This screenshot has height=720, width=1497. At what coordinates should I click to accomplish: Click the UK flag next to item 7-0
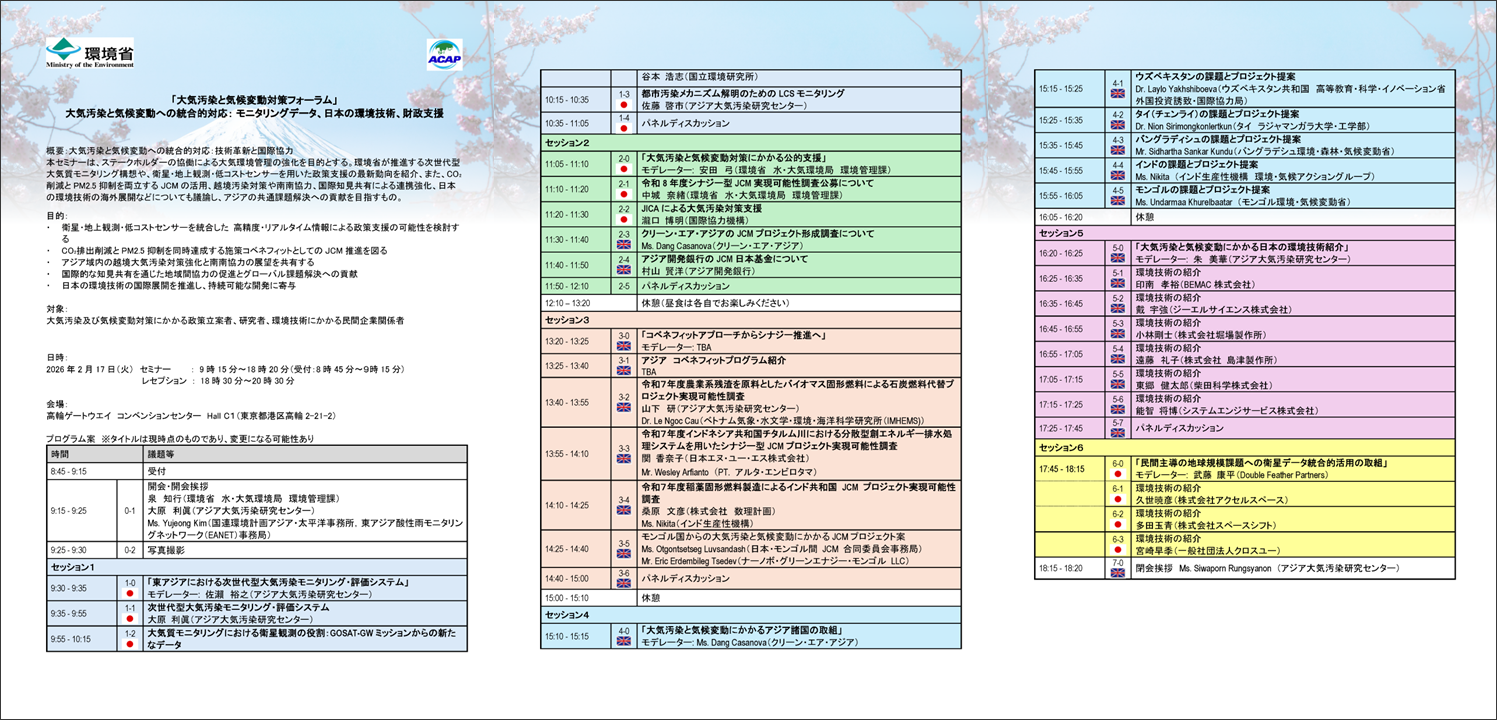[1117, 573]
